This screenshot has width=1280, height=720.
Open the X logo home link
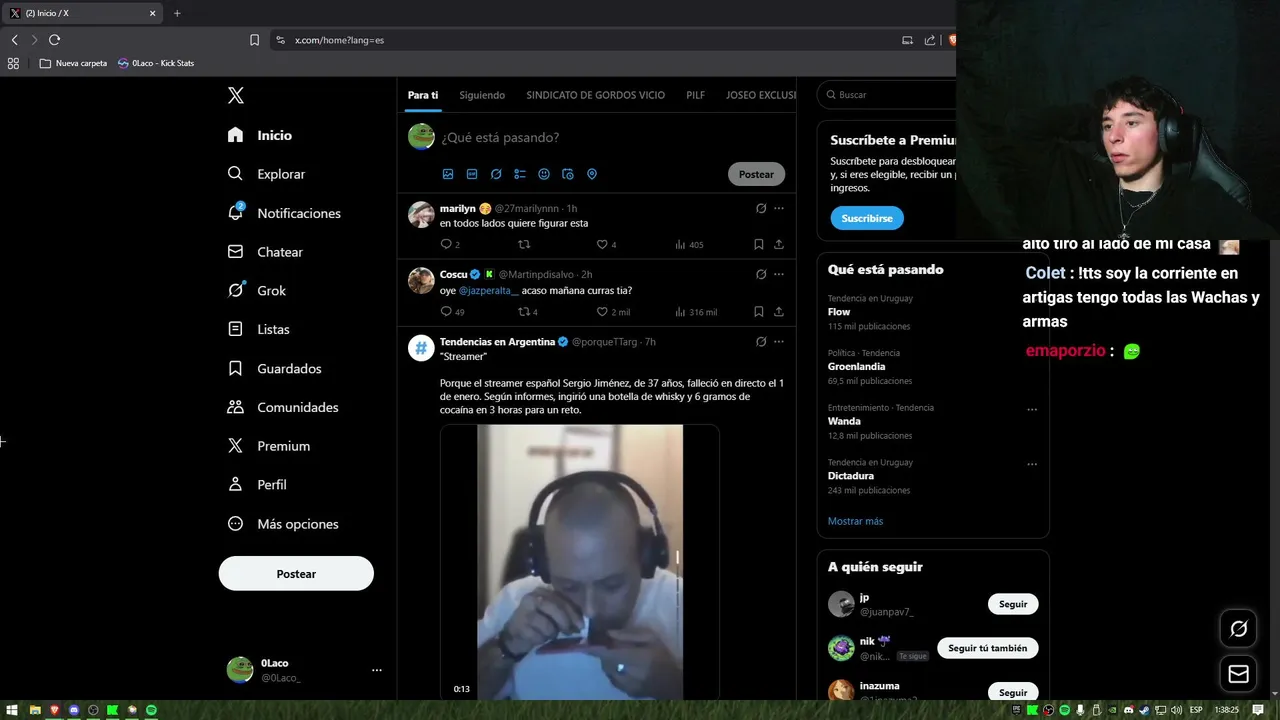pyautogui.click(x=235, y=95)
